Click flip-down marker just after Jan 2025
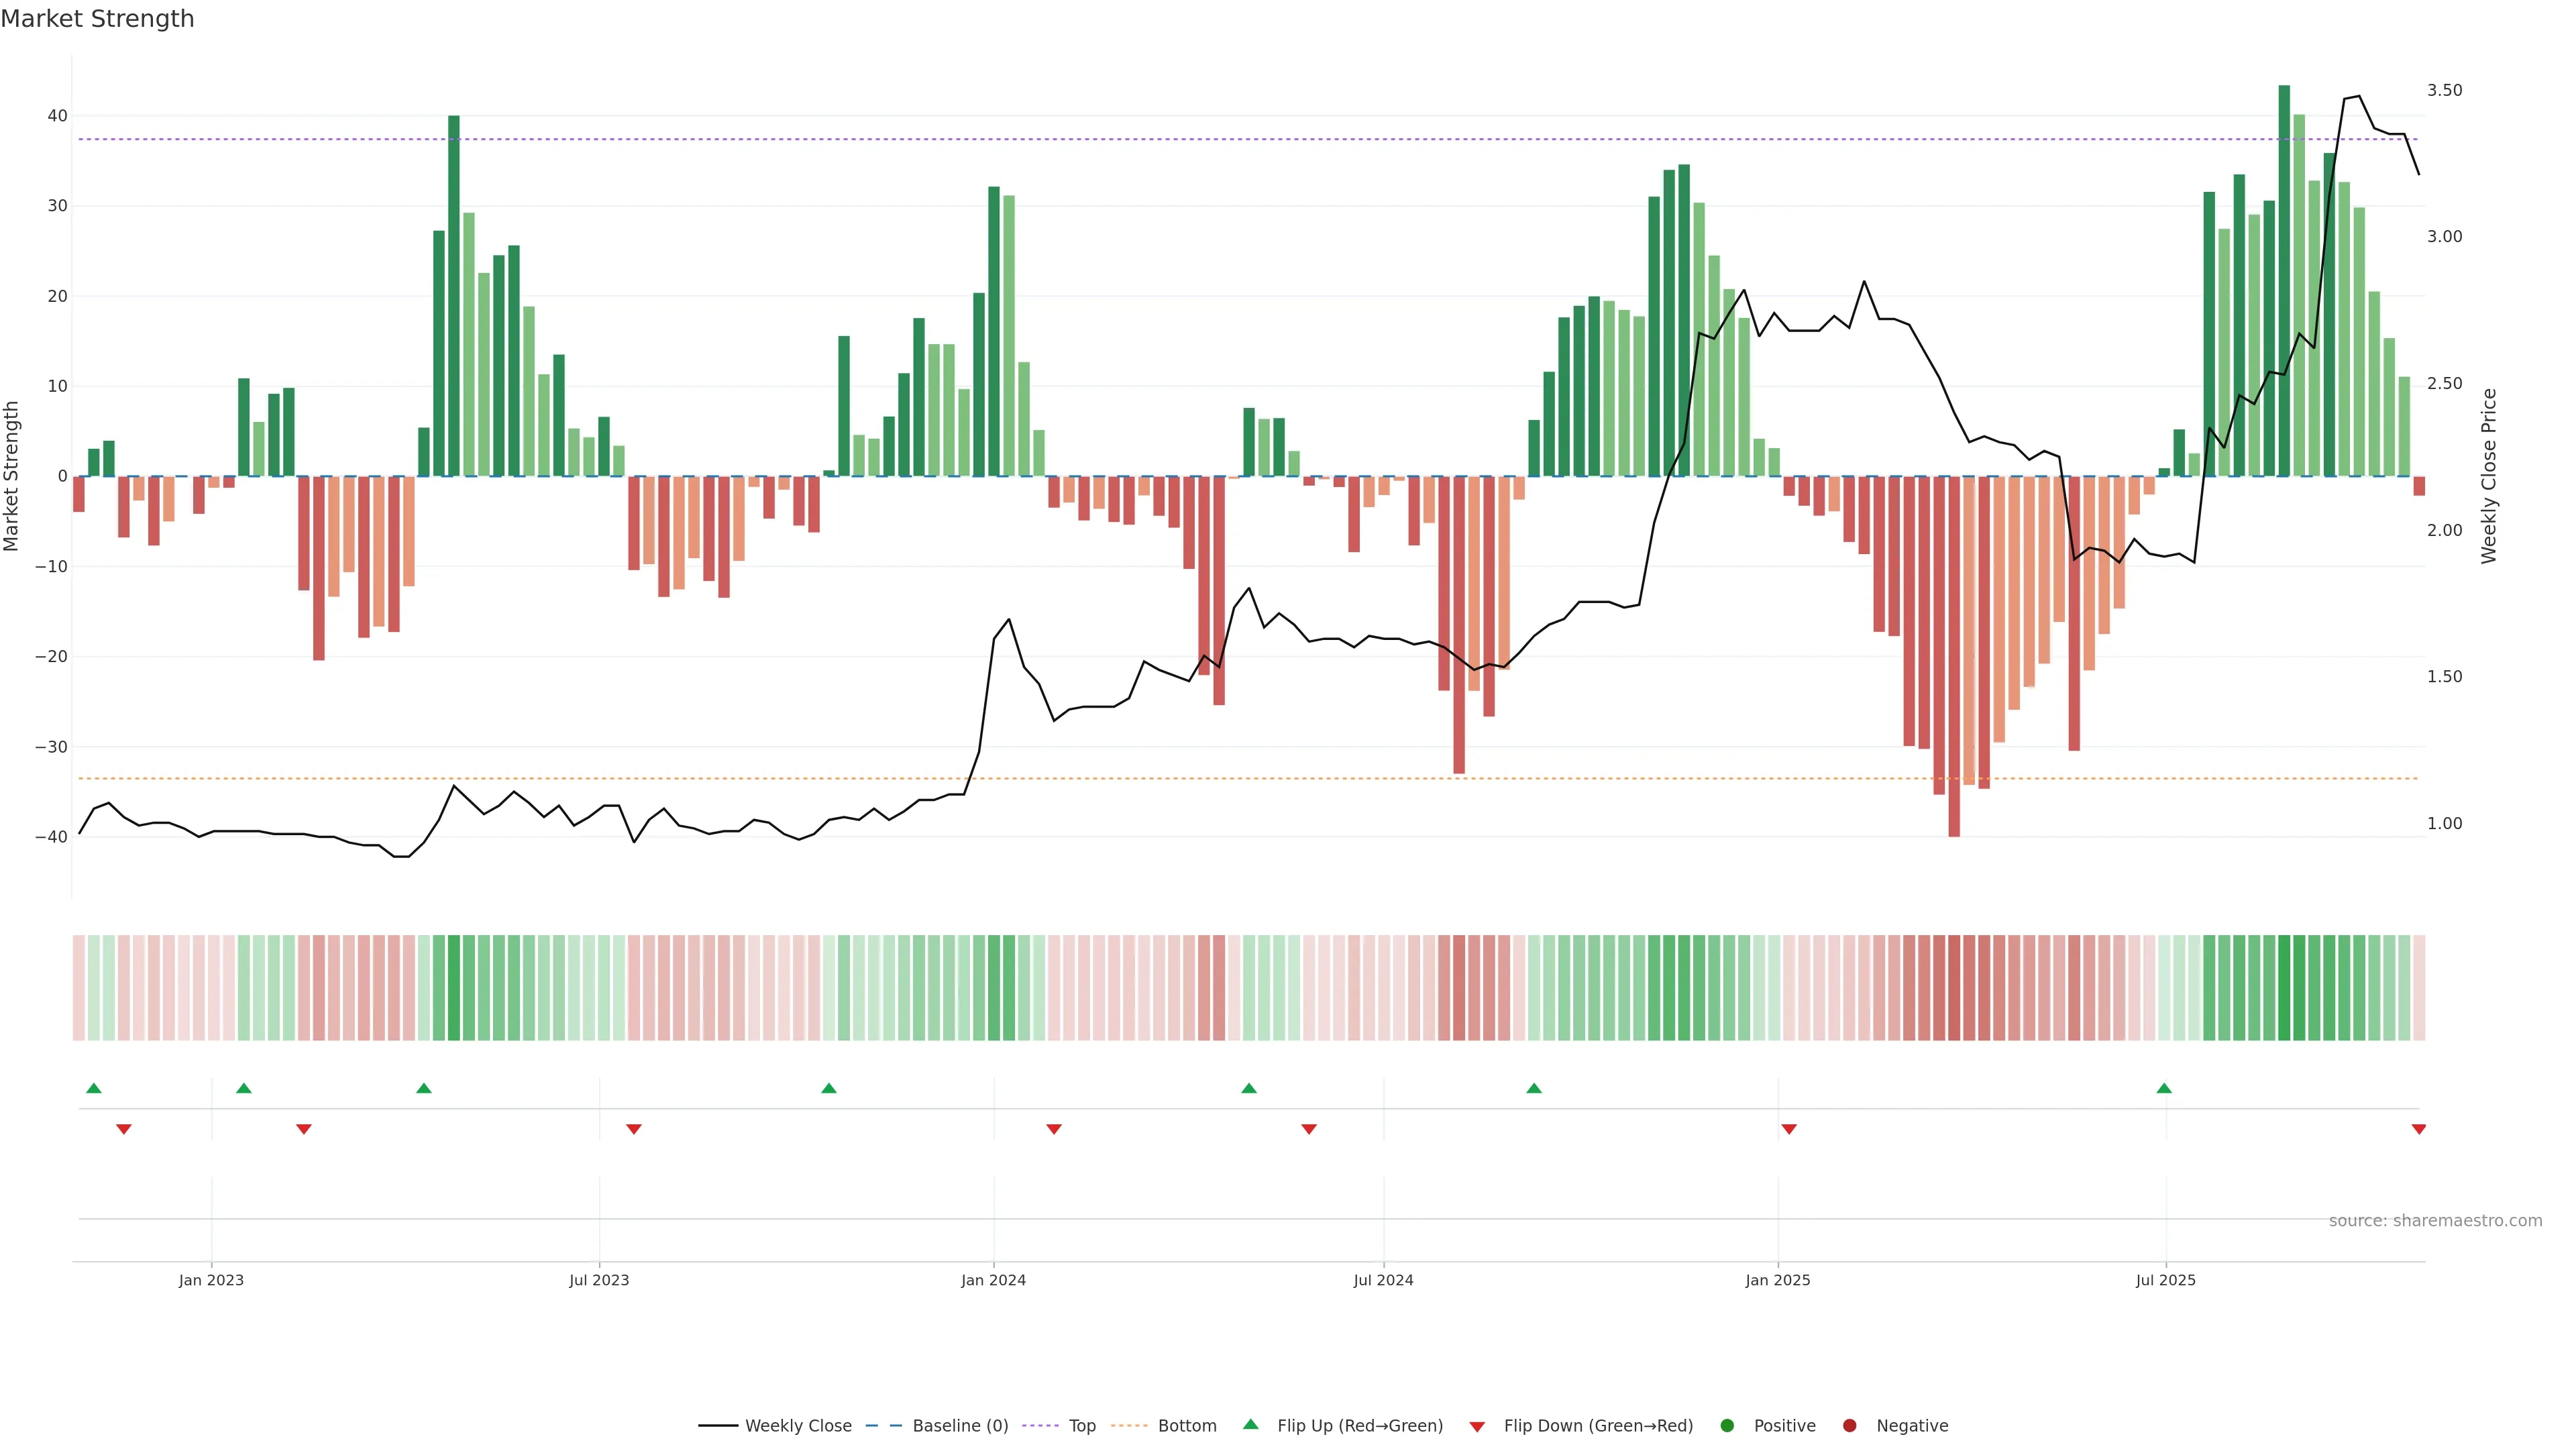The image size is (2576, 1449). click(1789, 1129)
